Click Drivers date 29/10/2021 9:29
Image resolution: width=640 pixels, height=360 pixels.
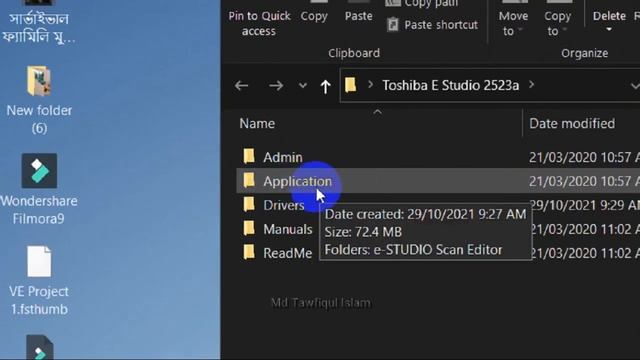[x=584, y=205]
